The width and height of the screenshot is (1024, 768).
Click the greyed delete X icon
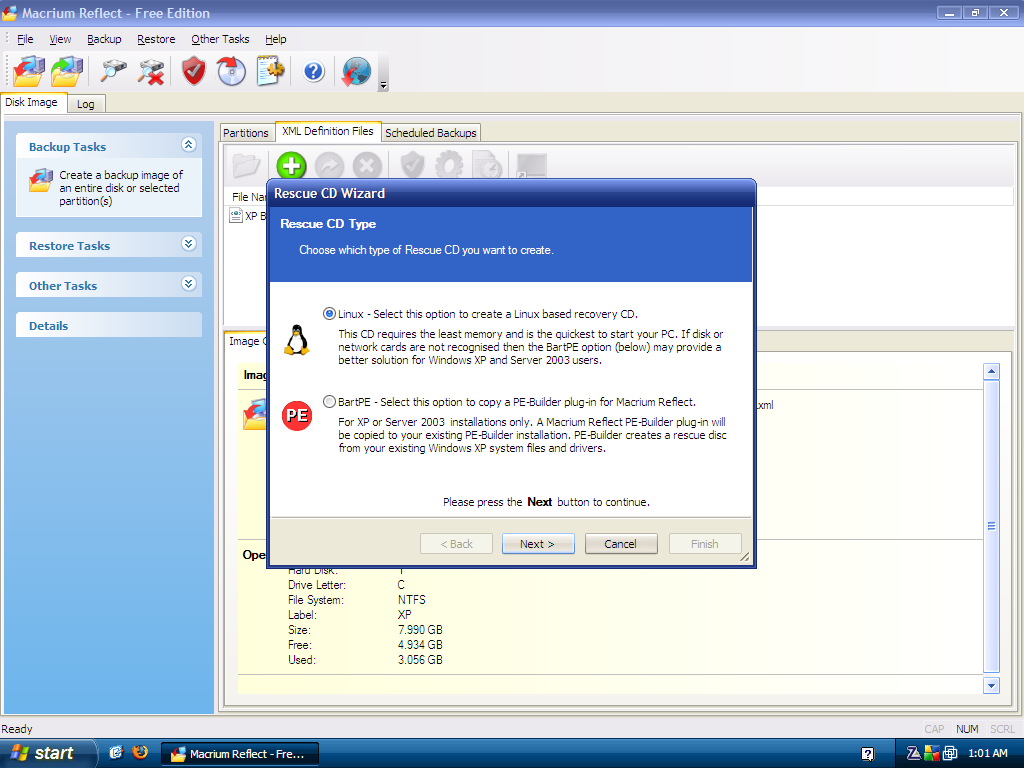coord(368,165)
